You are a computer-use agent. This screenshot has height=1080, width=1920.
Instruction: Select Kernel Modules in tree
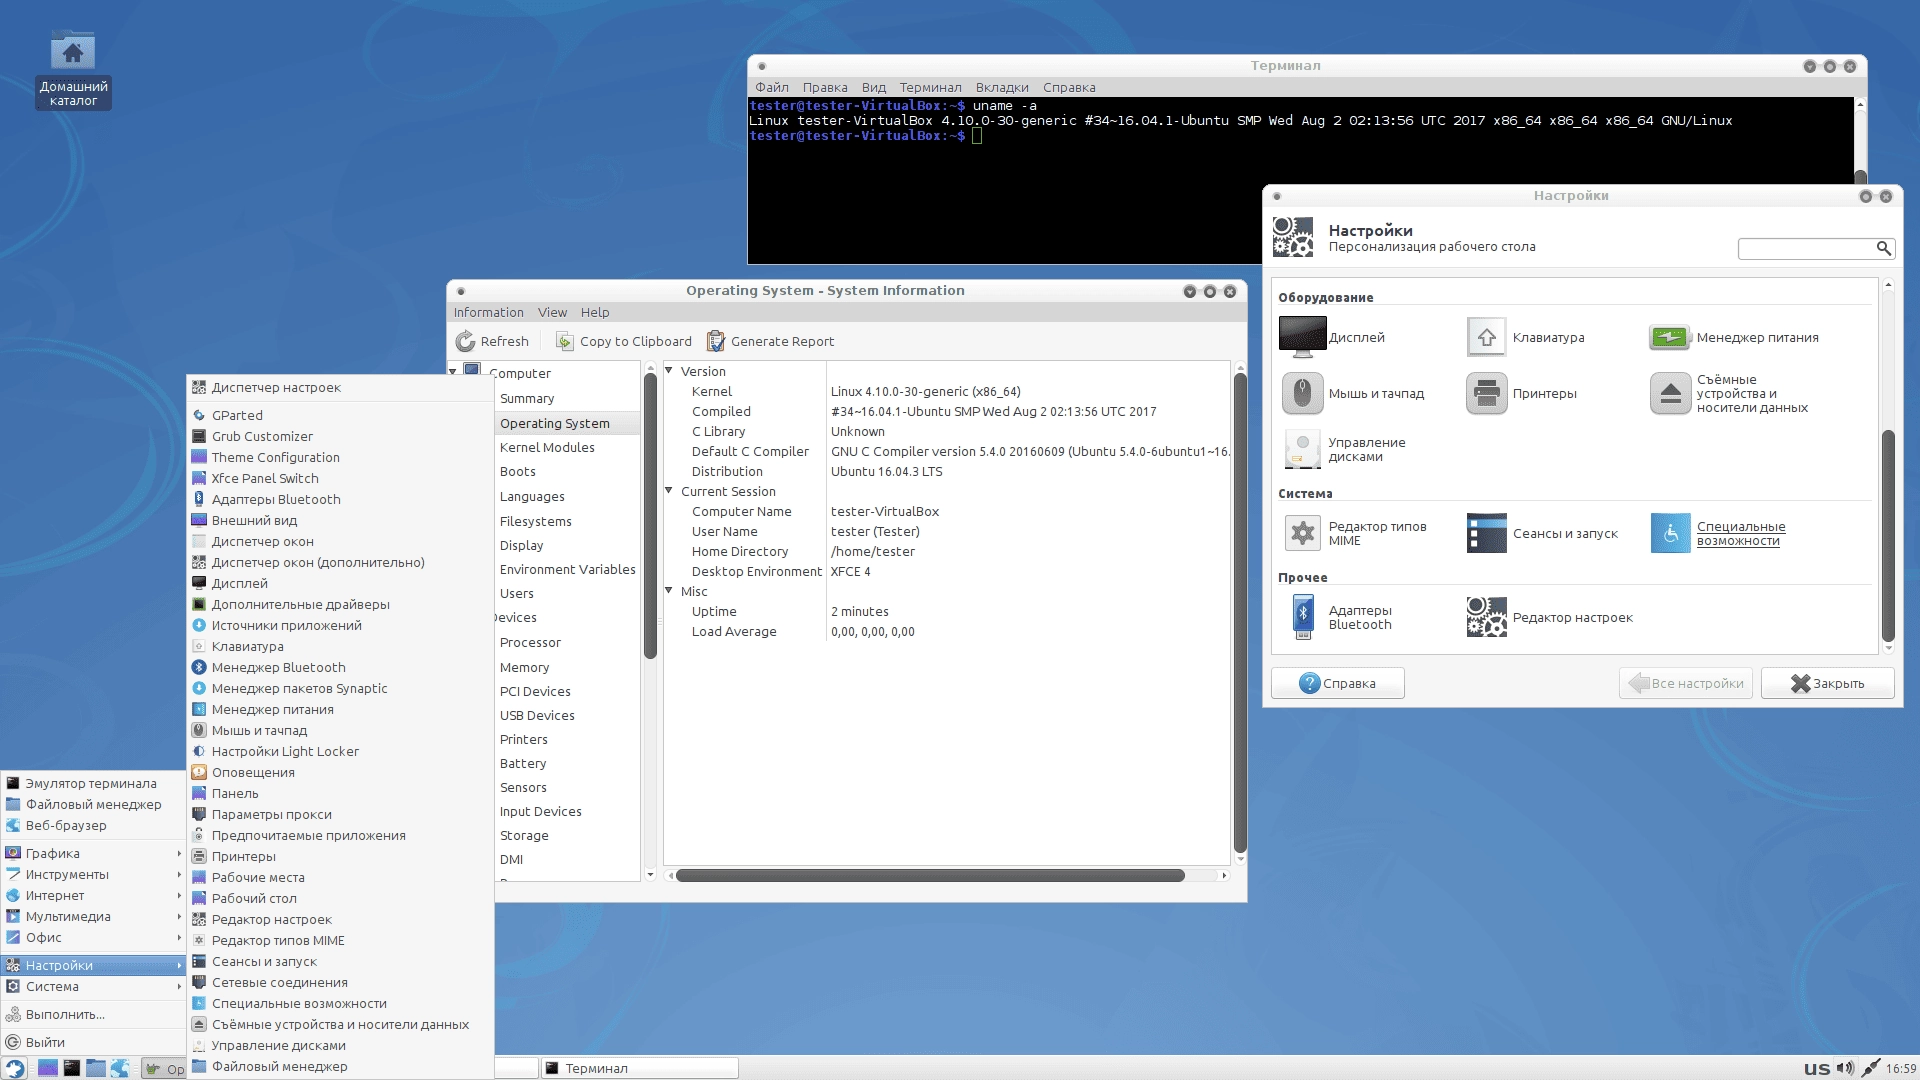[x=547, y=447]
